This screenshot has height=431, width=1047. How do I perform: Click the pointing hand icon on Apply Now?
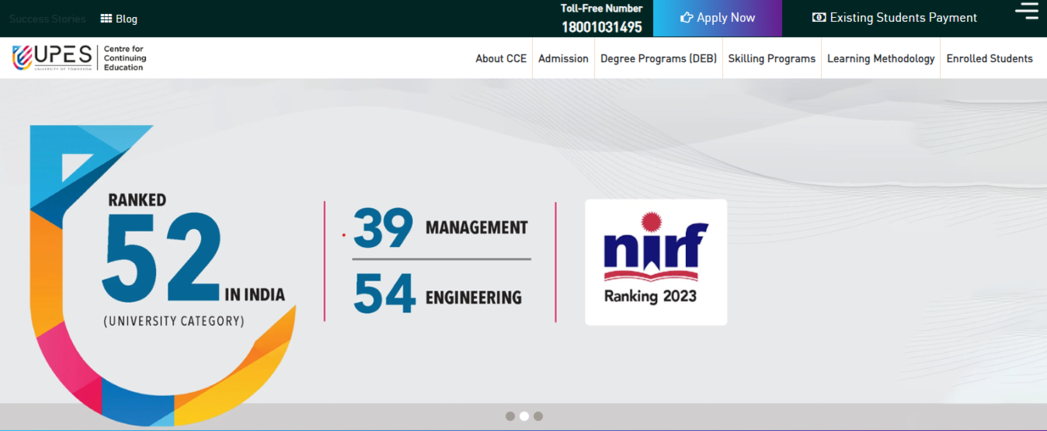pyautogui.click(x=686, y=18)
